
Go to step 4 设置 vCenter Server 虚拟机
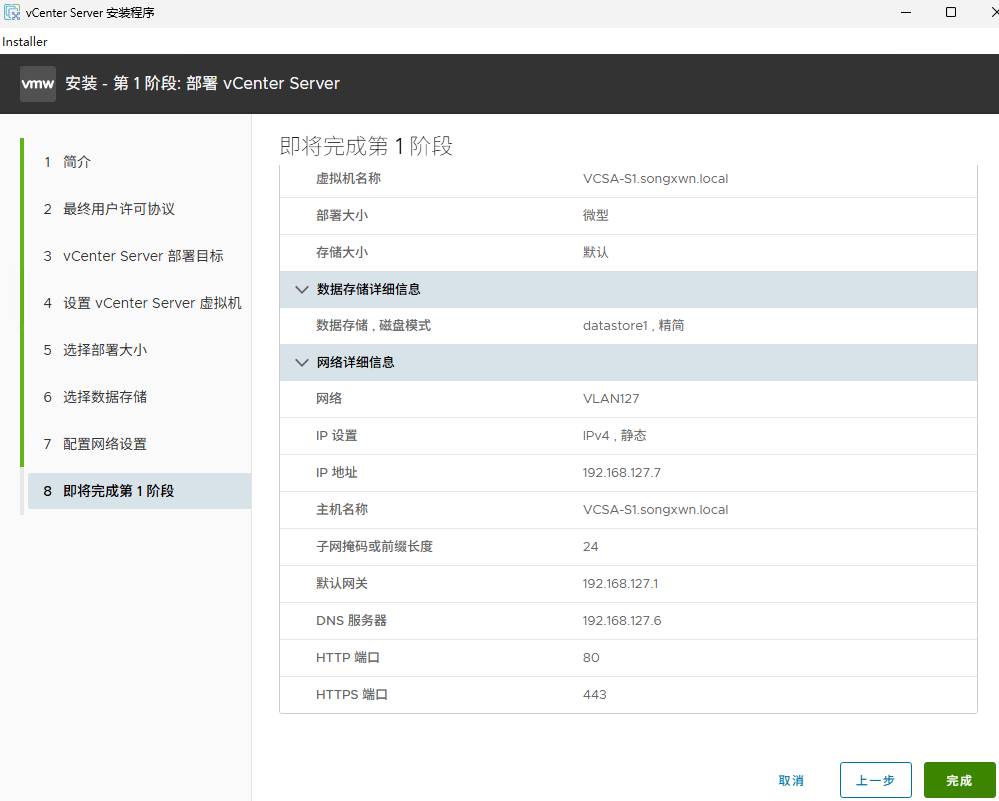click(151, 303)
